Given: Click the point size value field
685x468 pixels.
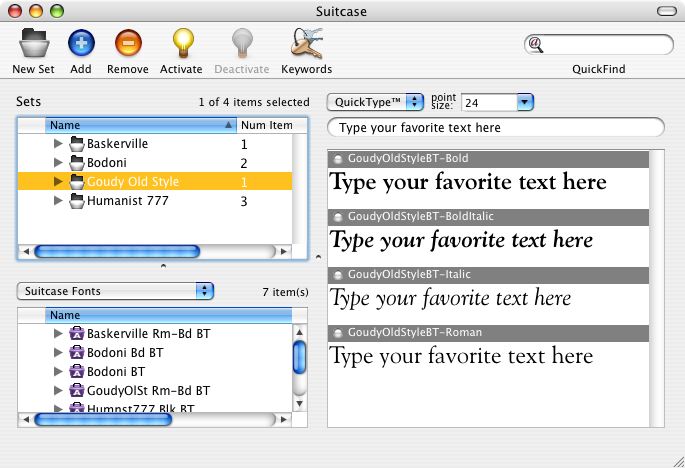Looking at the screenshot, I should [489, 103].
